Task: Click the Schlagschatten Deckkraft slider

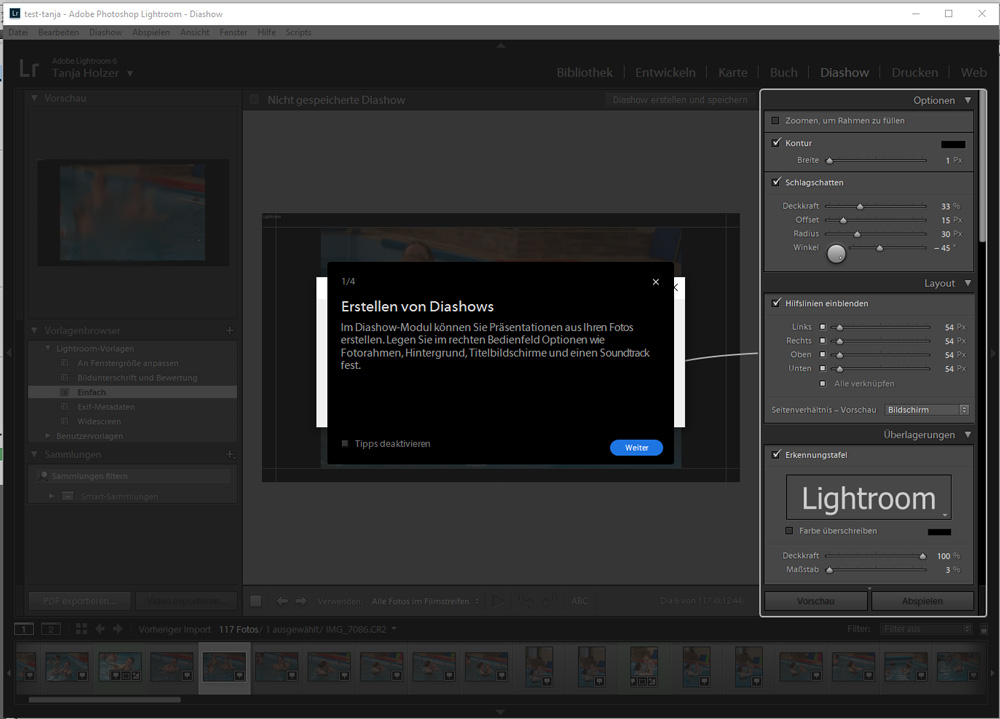Action: (876, 206)
